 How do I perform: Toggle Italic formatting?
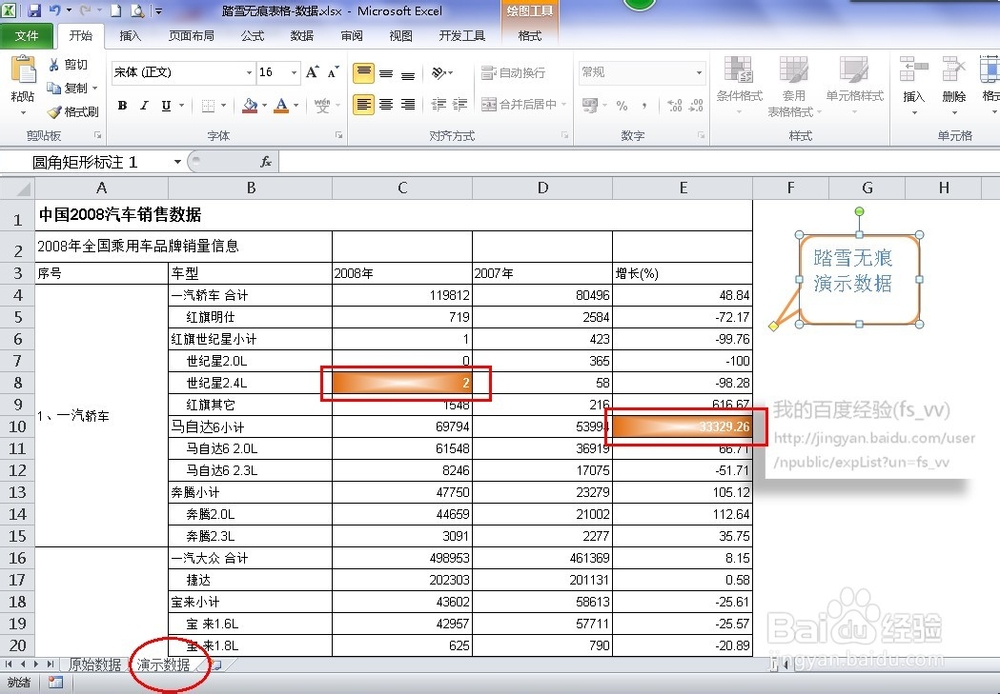(144, 106)
